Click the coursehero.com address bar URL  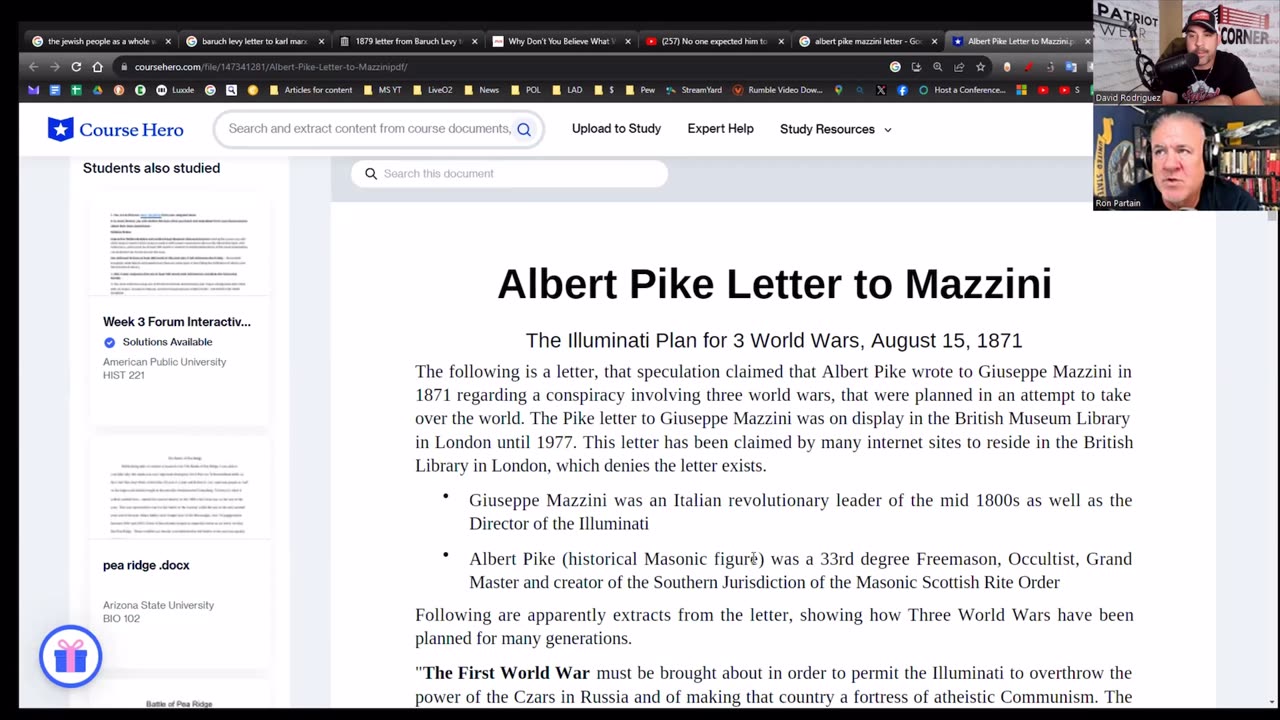point(271,67)
